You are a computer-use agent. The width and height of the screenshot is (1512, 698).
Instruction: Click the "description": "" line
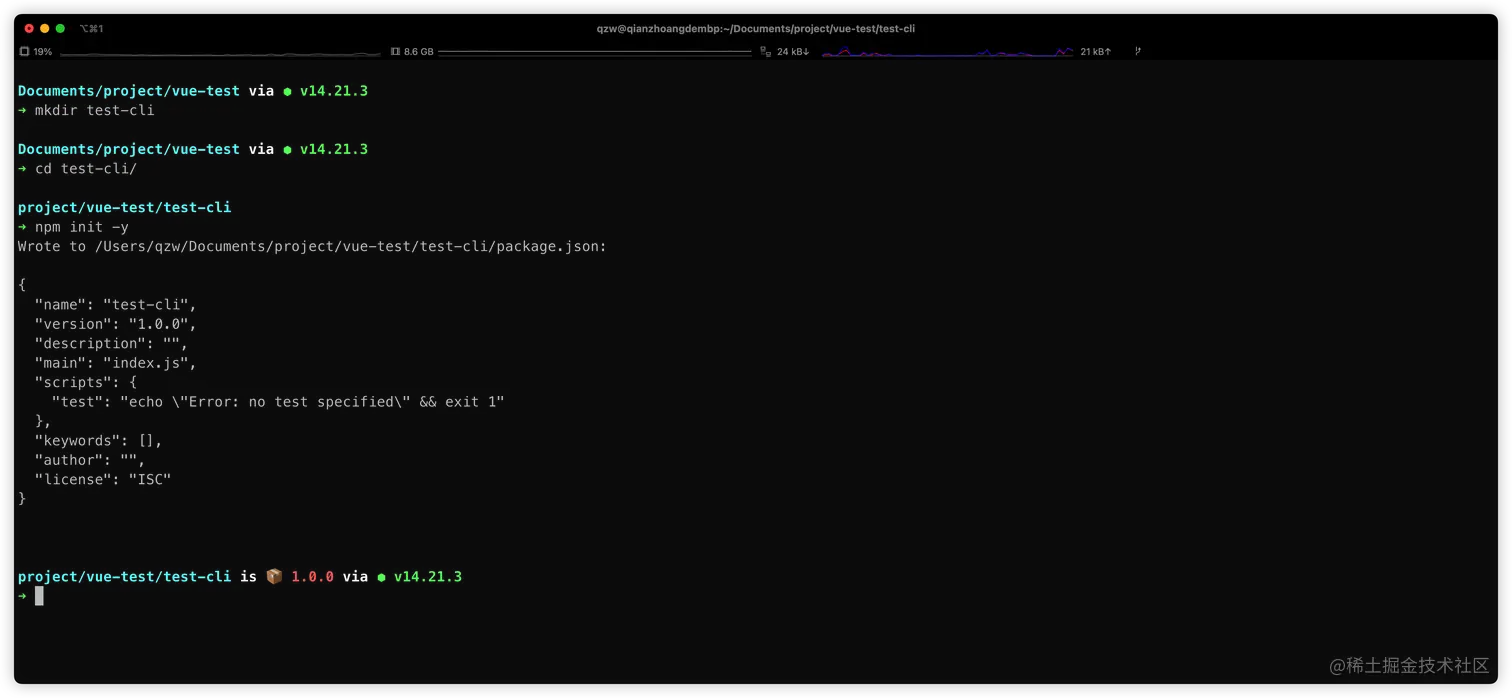111,343
